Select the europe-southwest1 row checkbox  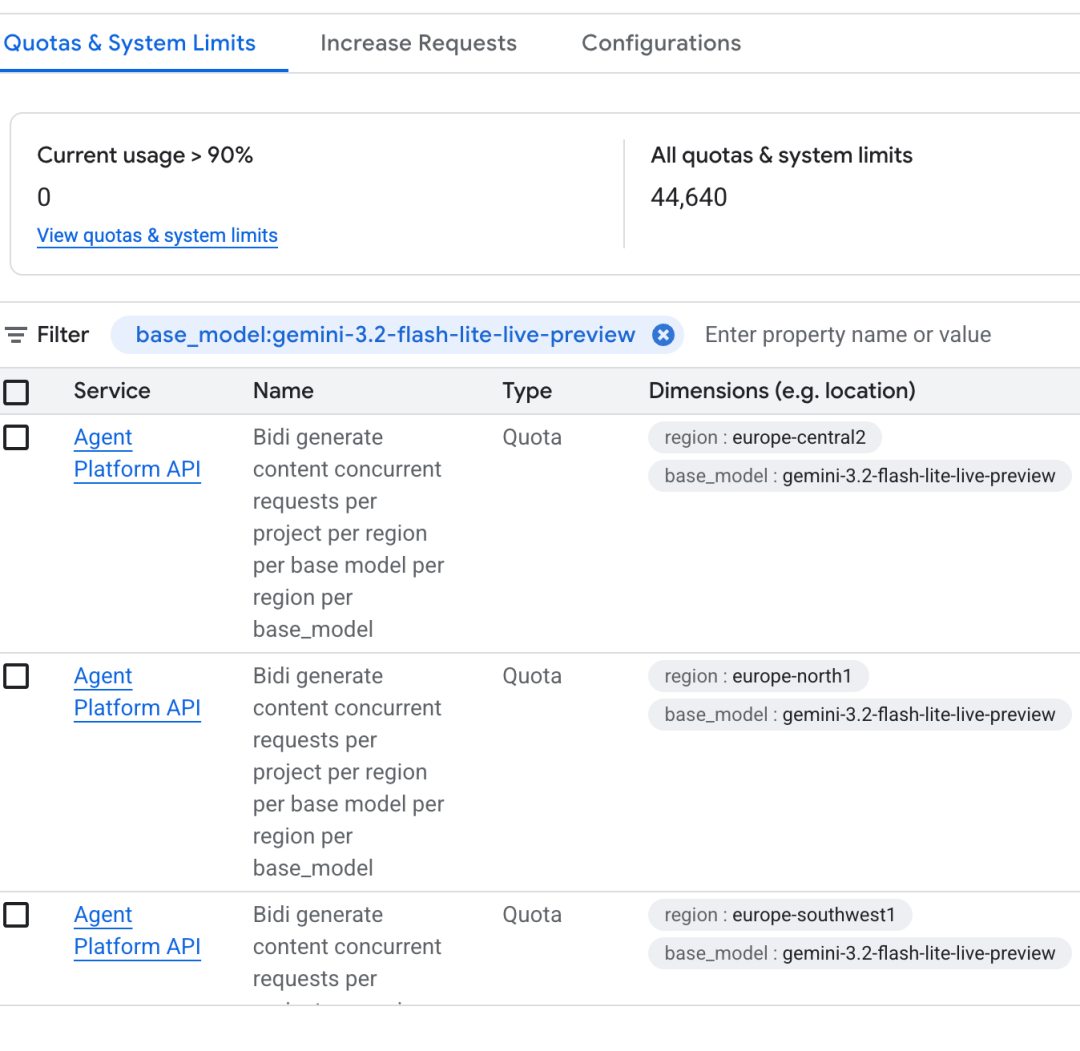pyautogui.click(x=17, y=915)
